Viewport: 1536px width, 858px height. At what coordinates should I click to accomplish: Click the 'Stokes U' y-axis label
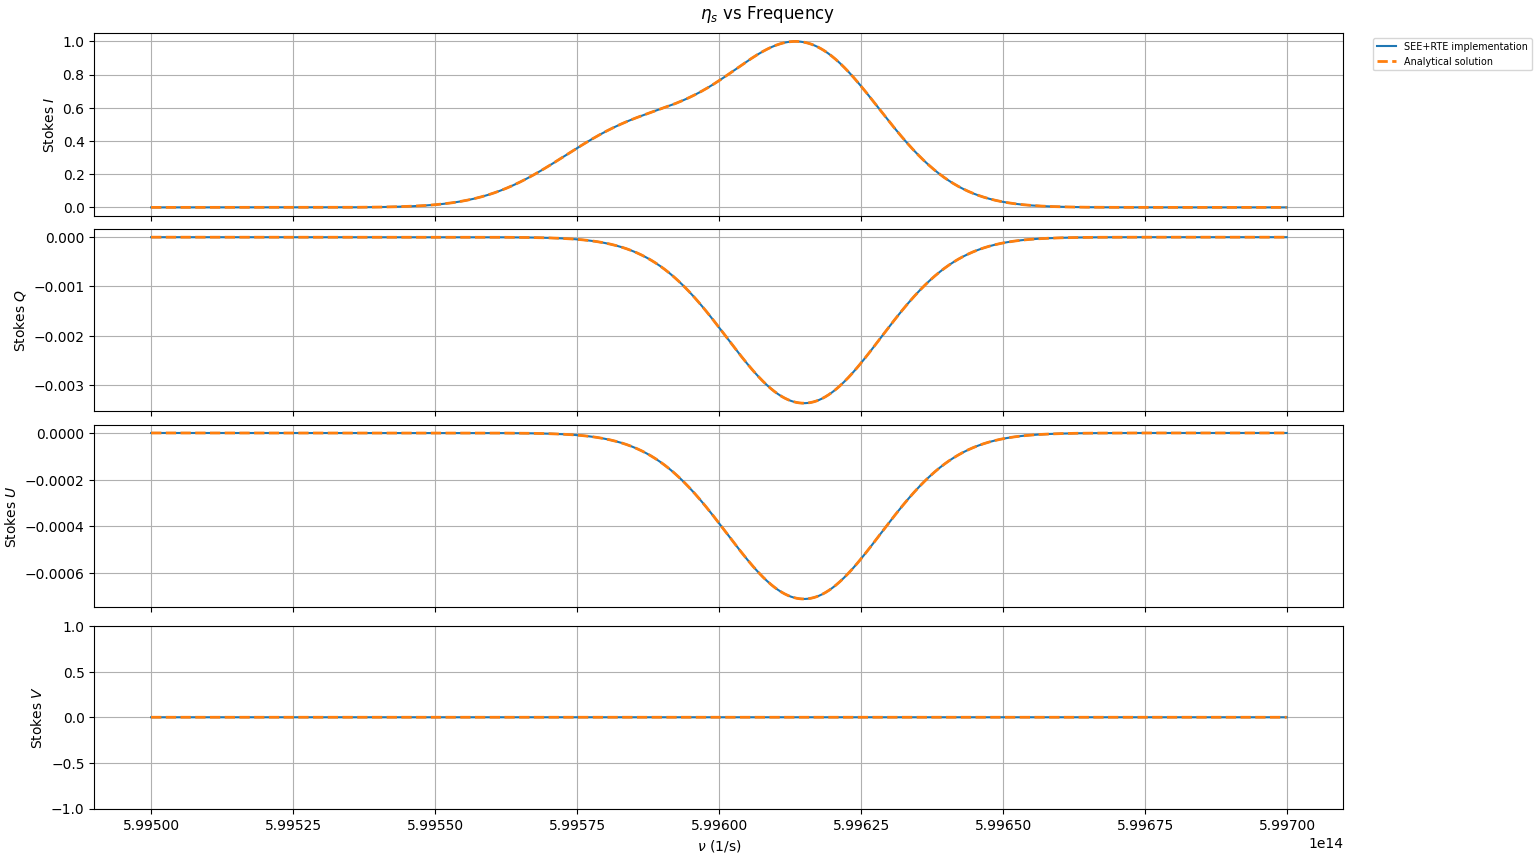point(11,517)
